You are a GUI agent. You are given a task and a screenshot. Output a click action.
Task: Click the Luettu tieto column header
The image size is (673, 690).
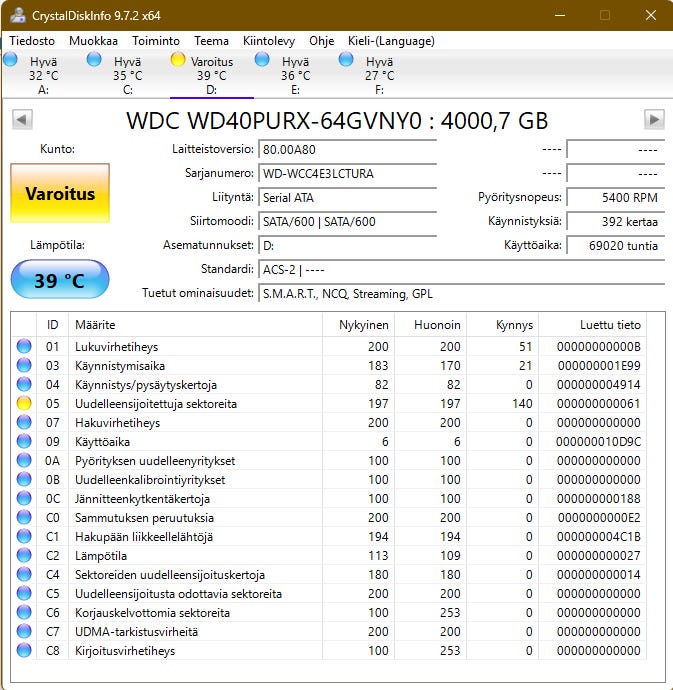tap(593, 325)
